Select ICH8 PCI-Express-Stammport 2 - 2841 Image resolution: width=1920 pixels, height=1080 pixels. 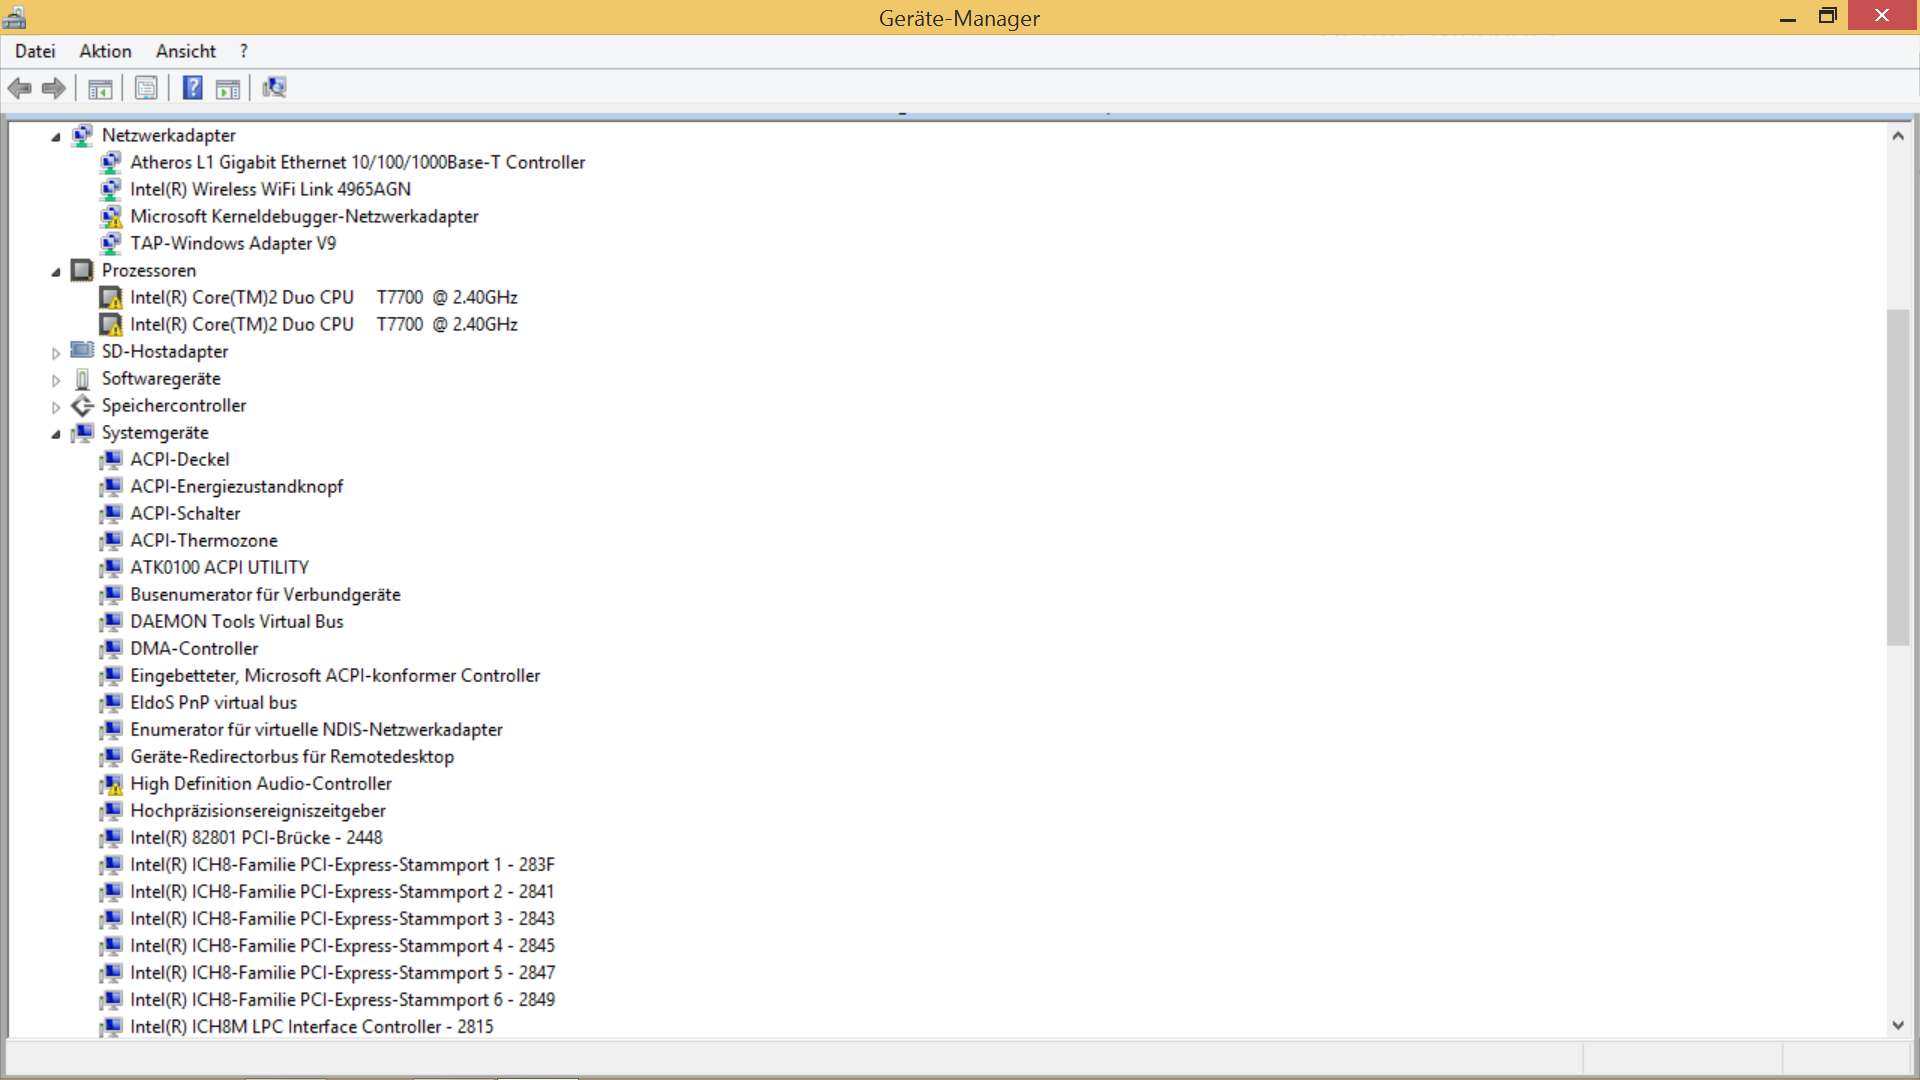[x=342, y=891]
